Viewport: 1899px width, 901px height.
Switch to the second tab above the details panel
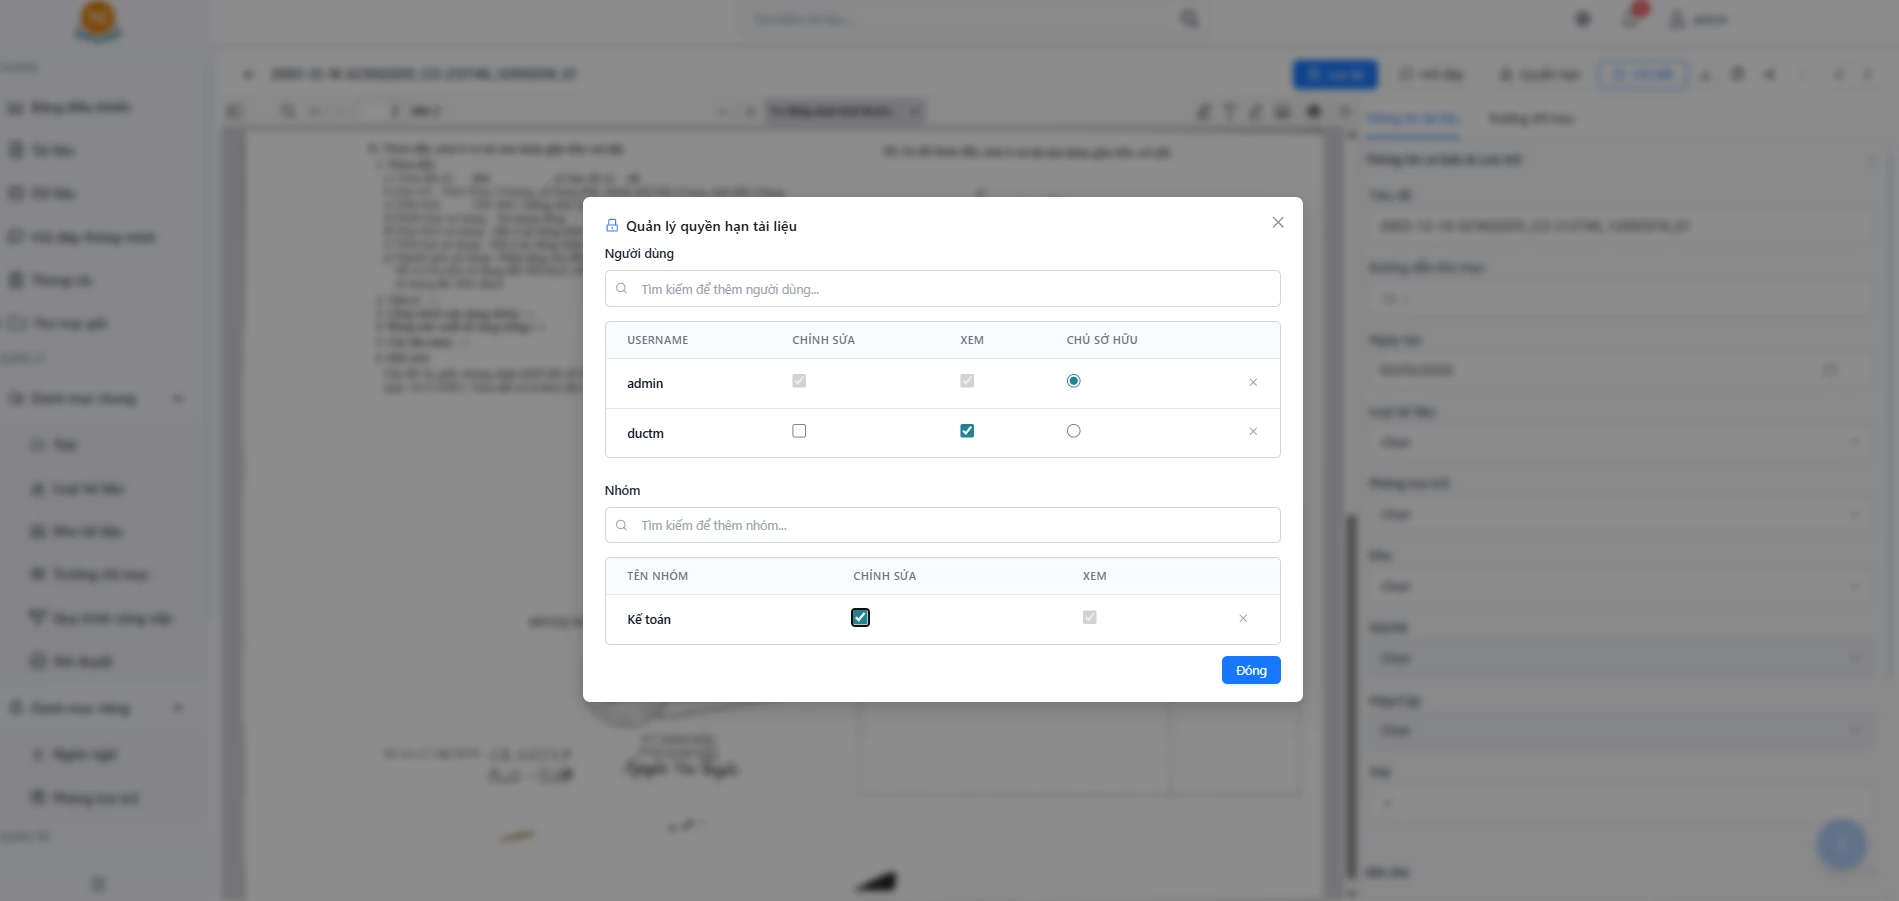[1530, 118]
